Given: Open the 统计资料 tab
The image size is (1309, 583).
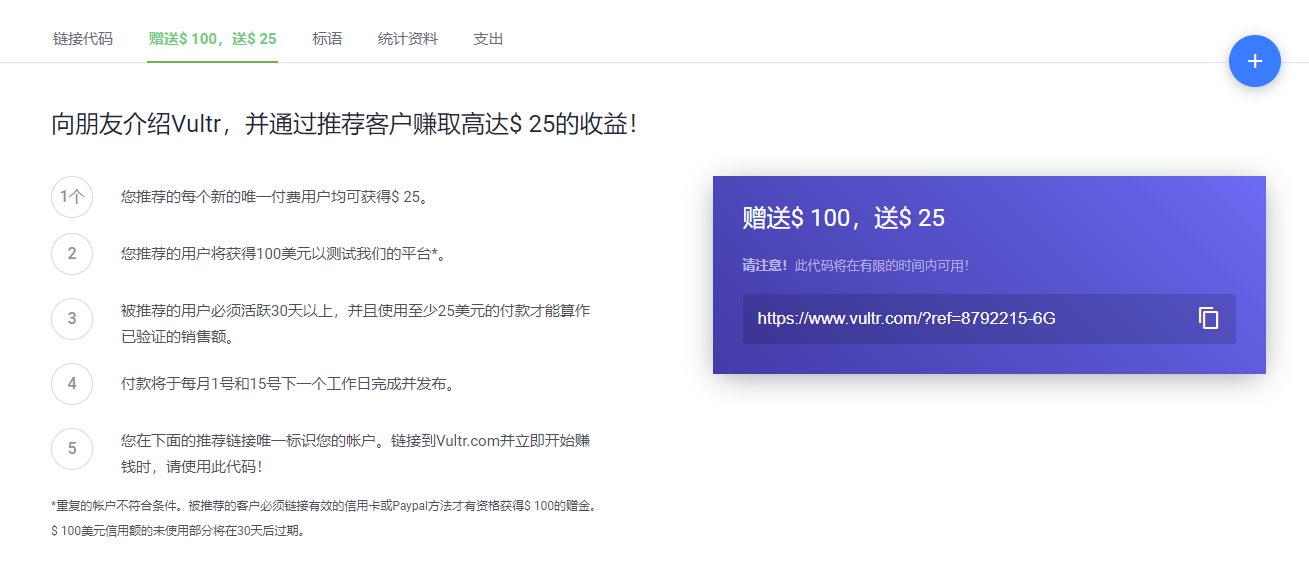Looking at the screenshot, I should 407,39.
